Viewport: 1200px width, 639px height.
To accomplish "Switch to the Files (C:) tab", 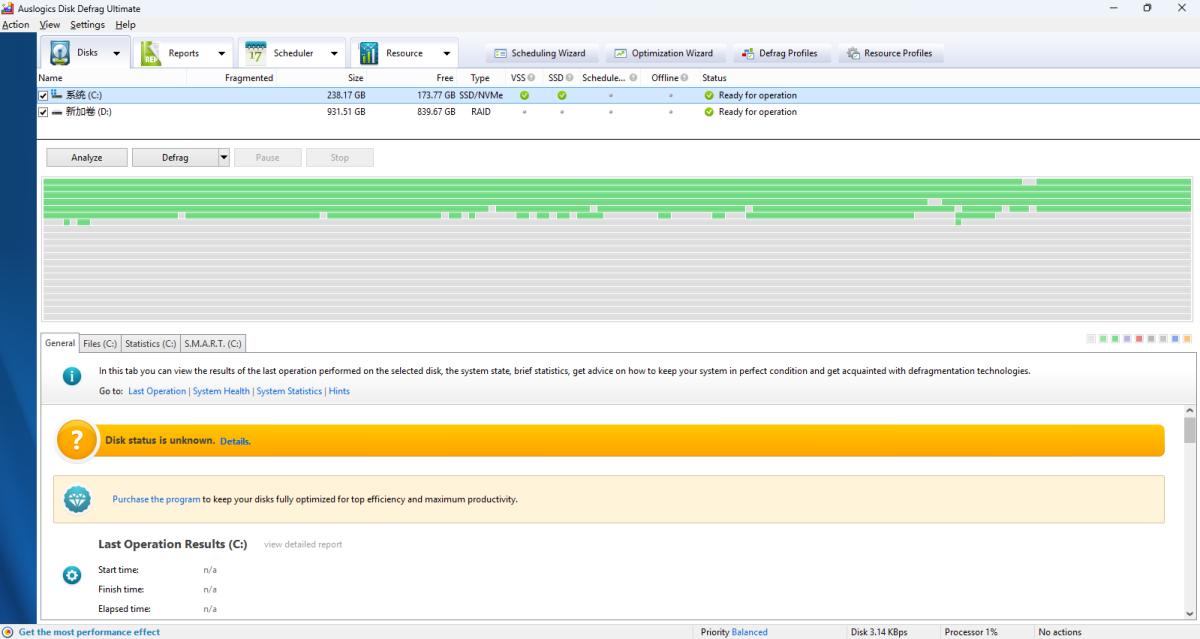I will [x=100, y=343].
